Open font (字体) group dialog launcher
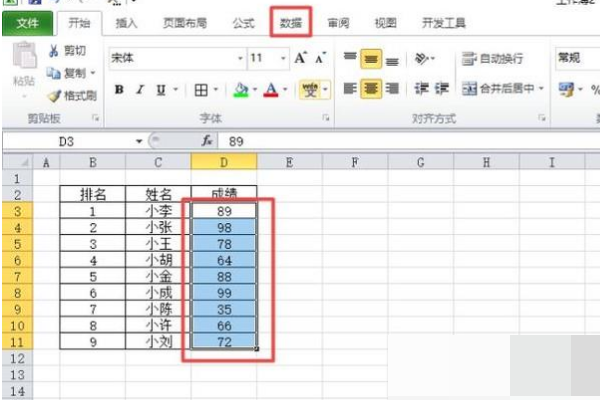600x400 pixels. (326, 118)
